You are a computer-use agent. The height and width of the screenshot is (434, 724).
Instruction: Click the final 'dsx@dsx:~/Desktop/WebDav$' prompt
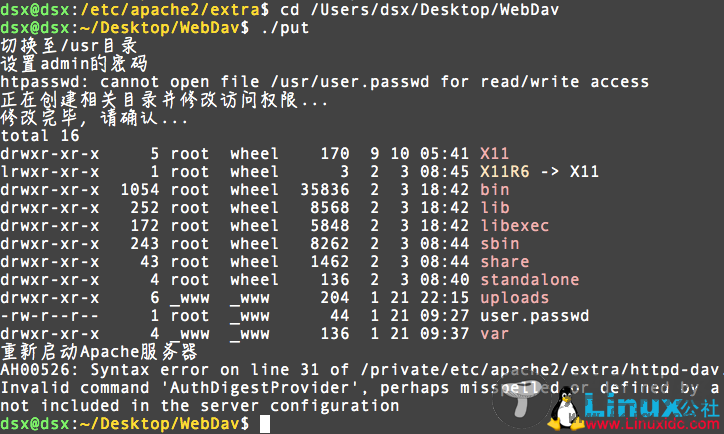(125, 424)
